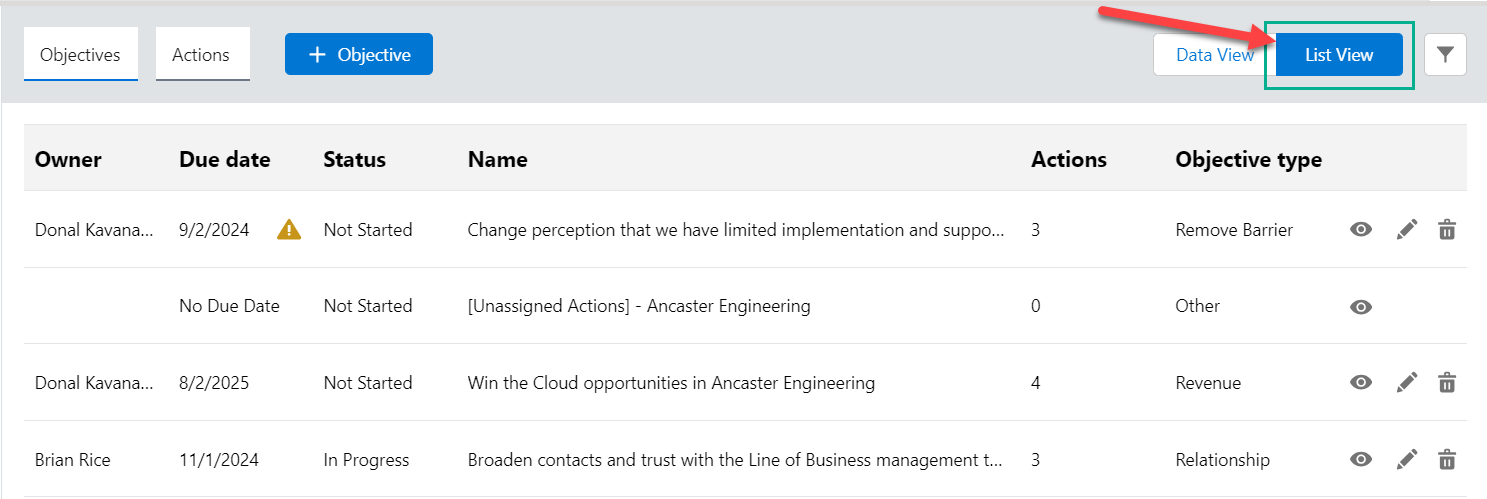This screenshot has height=499, width=1487.
Task: Select the Objectives tab
Action: [x=80, y=55]
